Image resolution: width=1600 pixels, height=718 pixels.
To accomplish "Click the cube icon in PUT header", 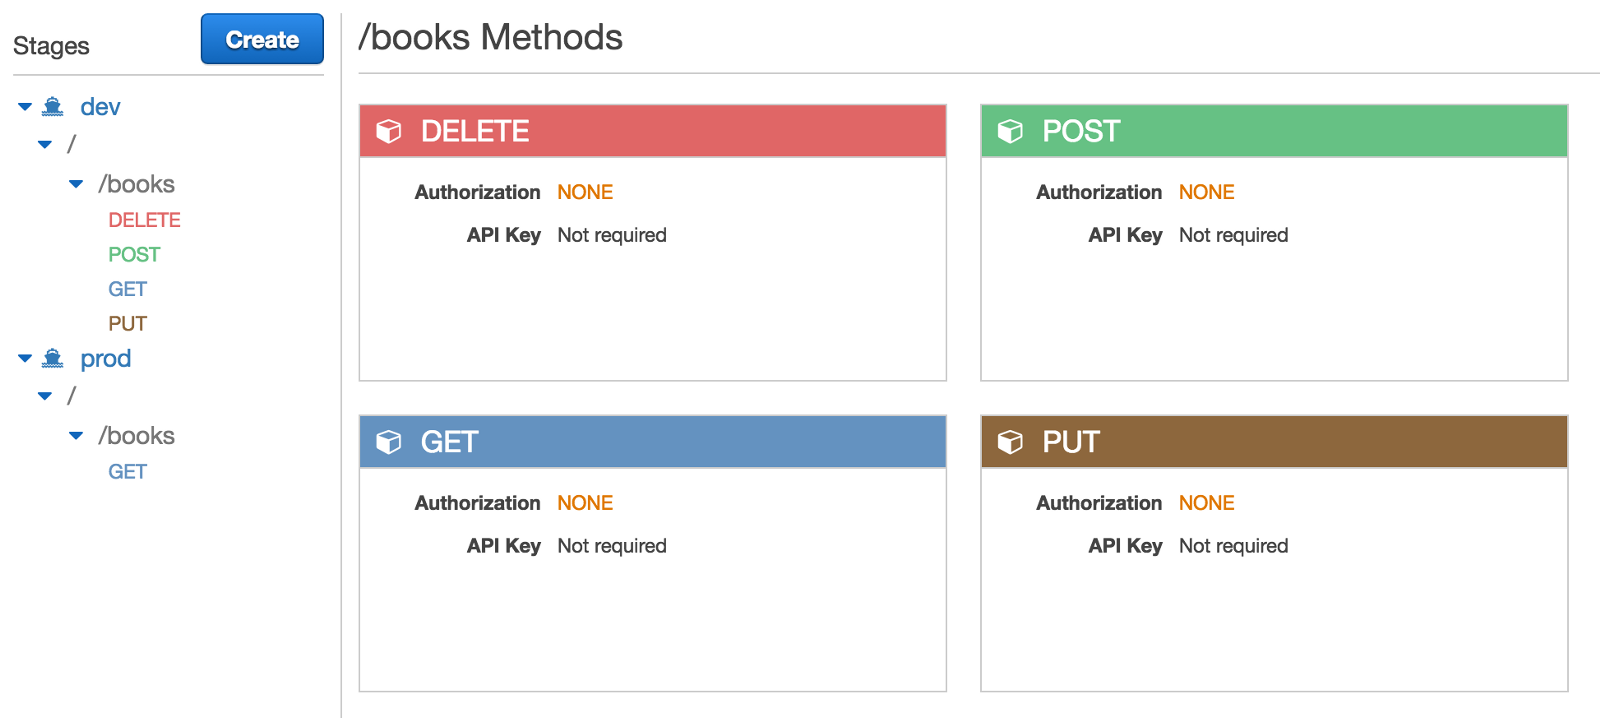I will pyautogui.click(x=1010, y=442).
